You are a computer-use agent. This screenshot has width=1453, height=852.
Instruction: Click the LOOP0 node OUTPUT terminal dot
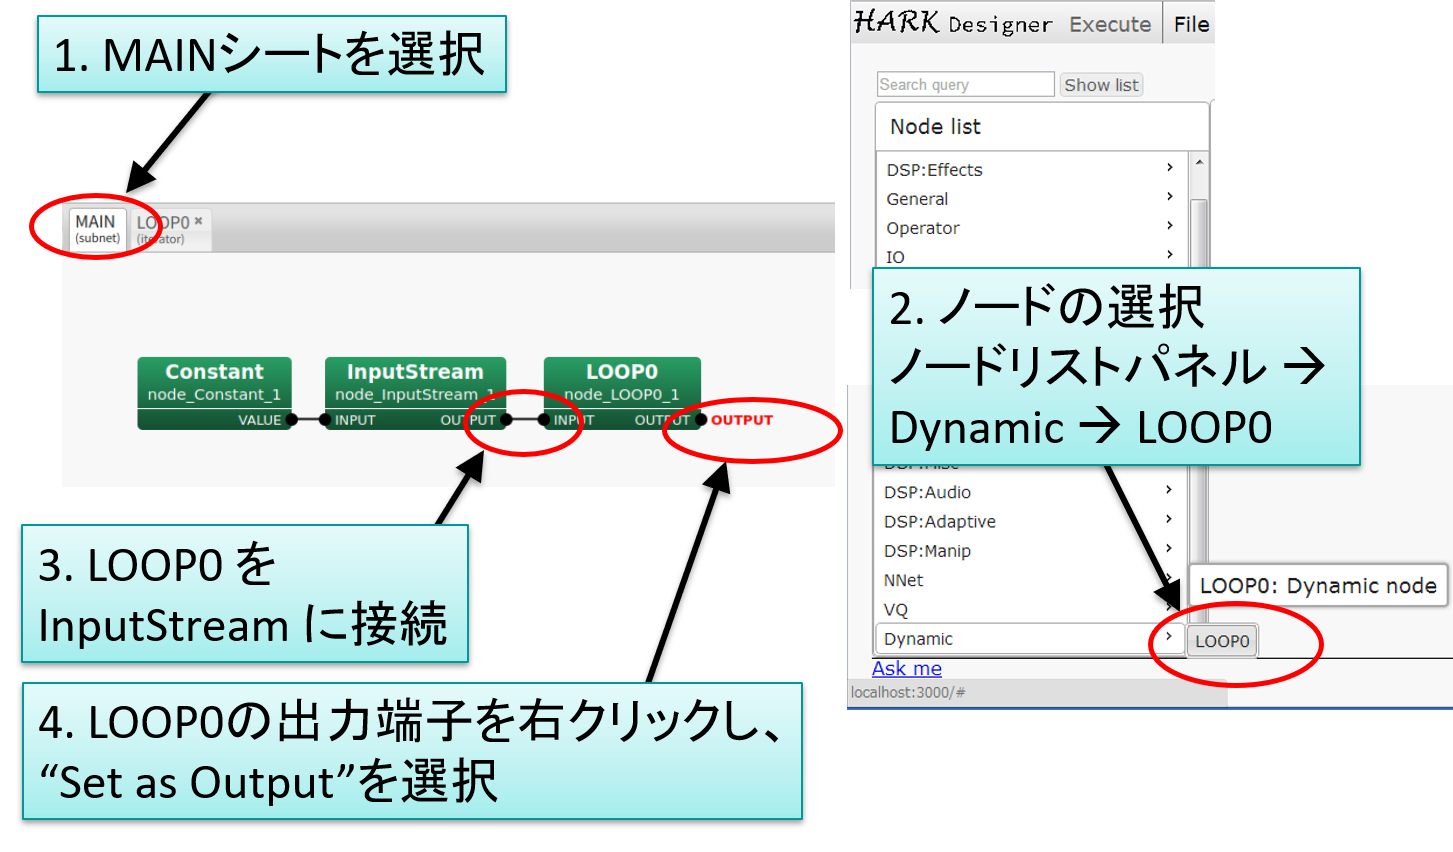point(701,420)
